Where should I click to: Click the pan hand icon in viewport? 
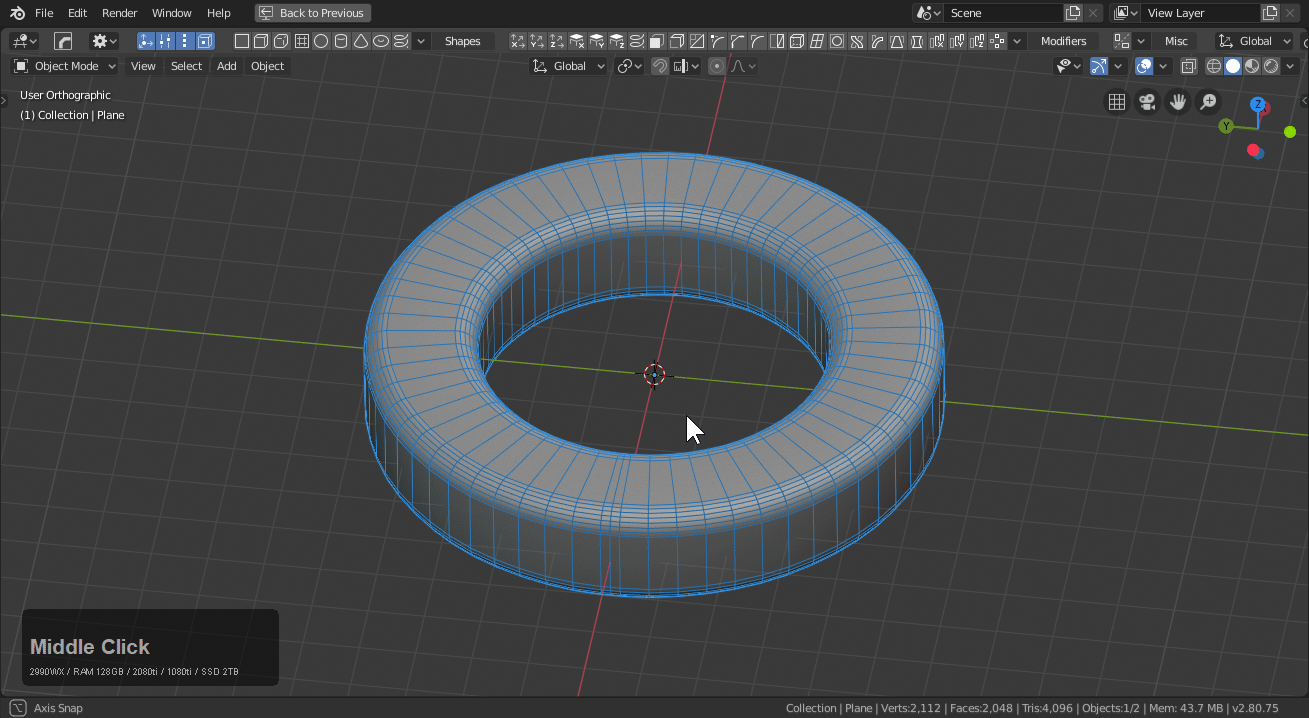coord(1177,101)
